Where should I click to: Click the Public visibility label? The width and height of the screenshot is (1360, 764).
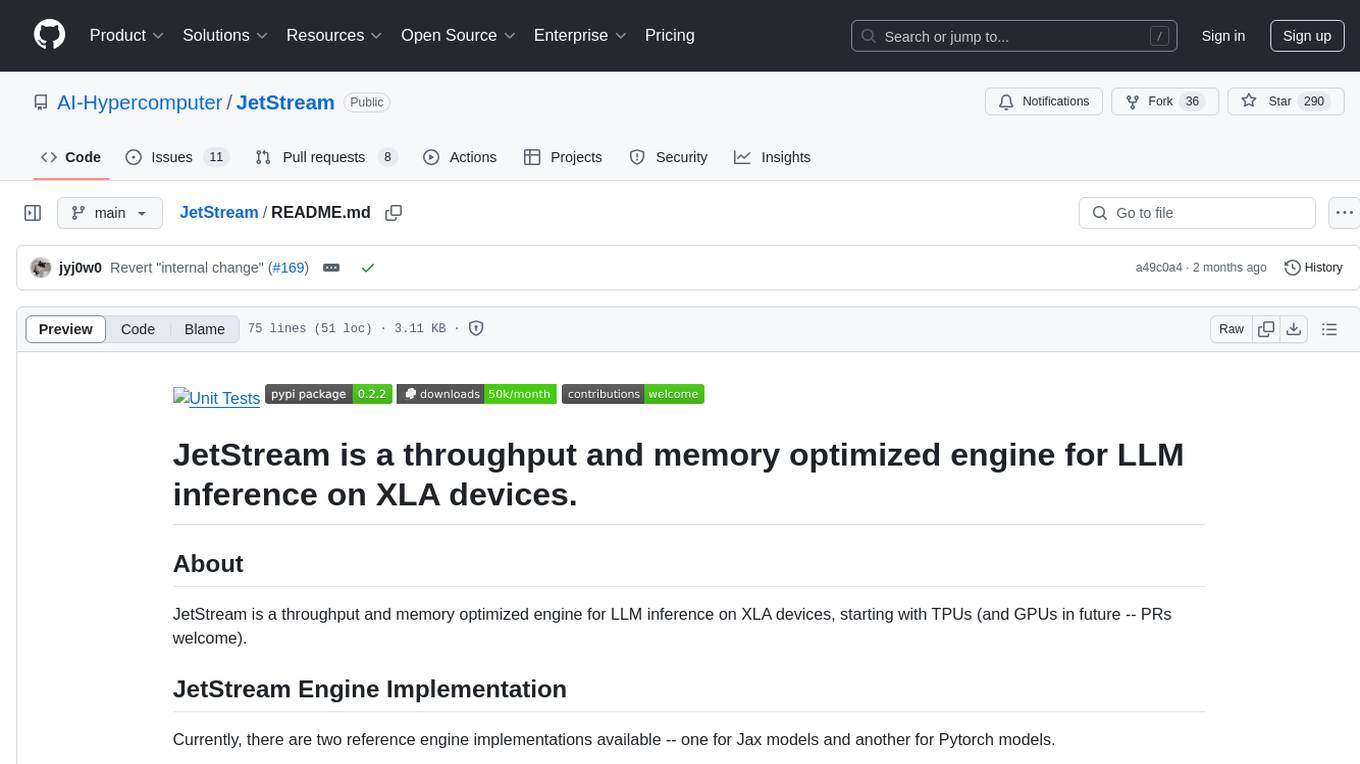point(367,102)
